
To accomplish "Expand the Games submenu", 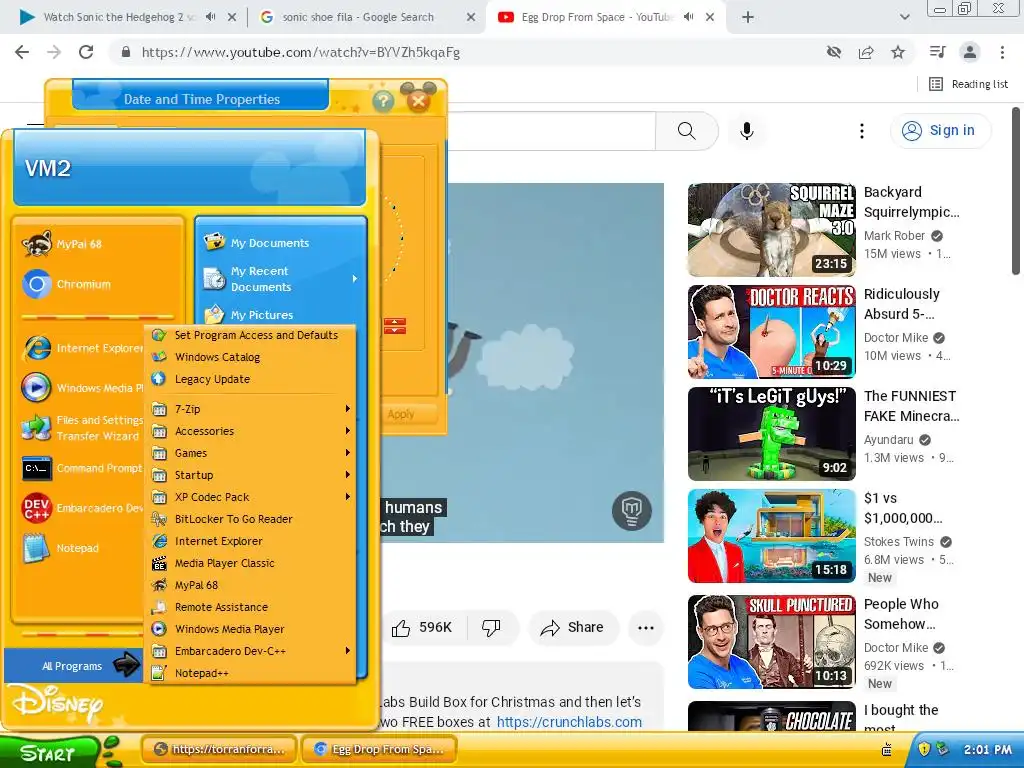I will [251, 453].
